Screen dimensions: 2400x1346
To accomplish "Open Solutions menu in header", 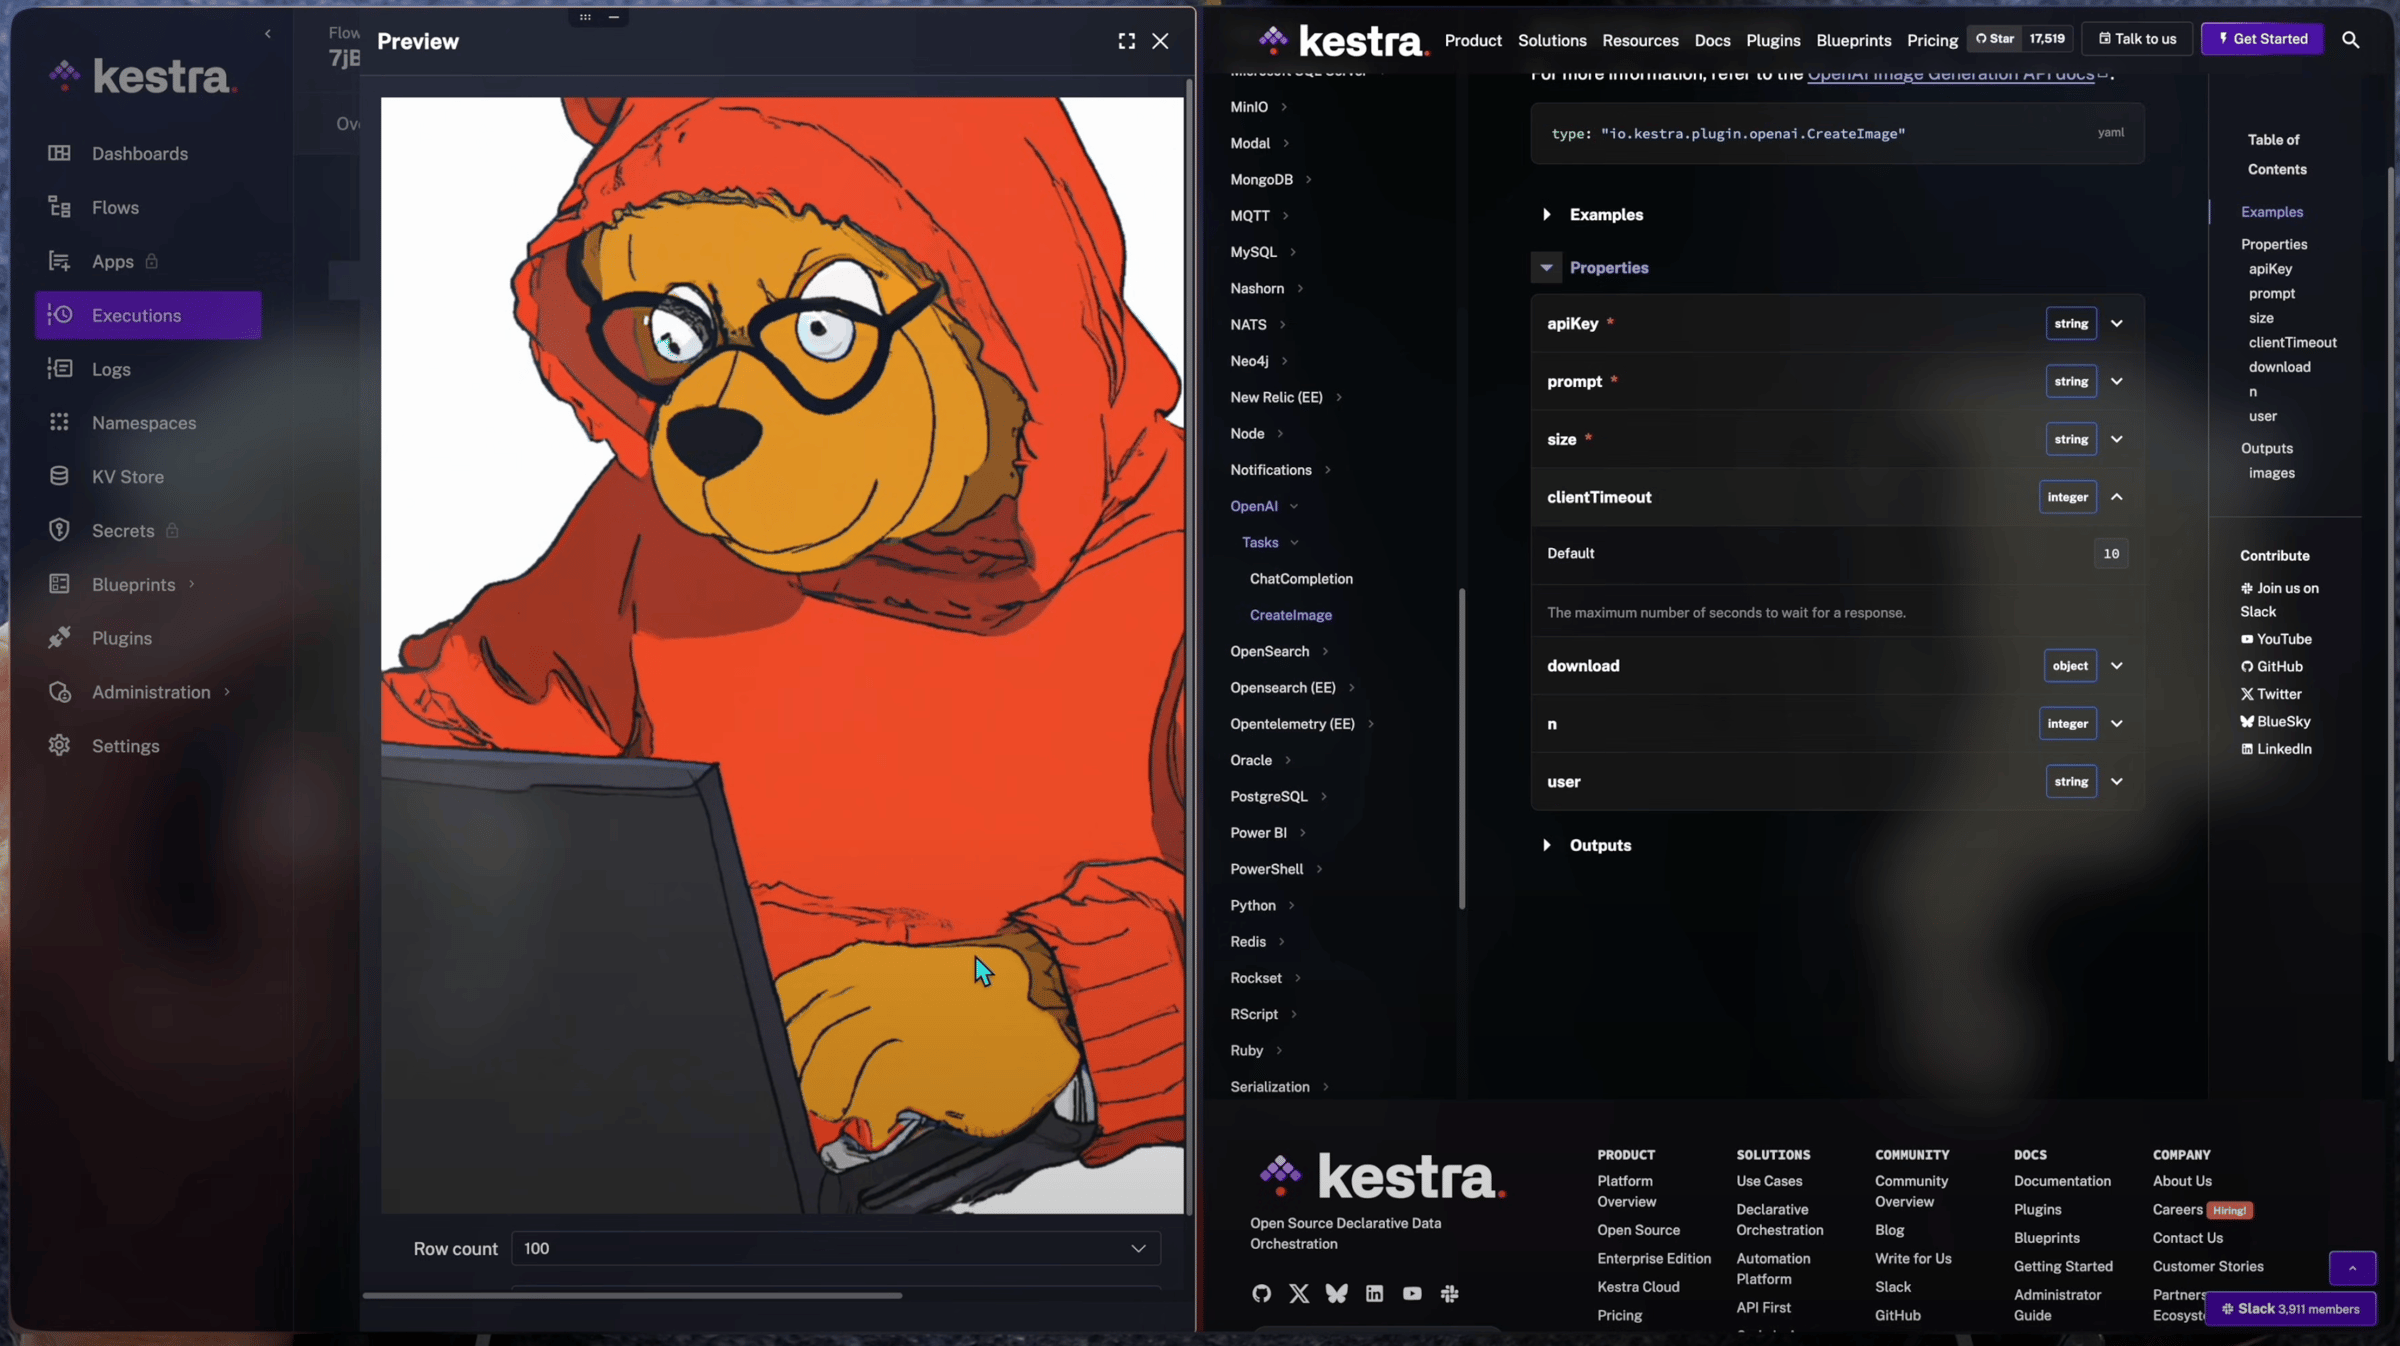I will point(1552,41).
